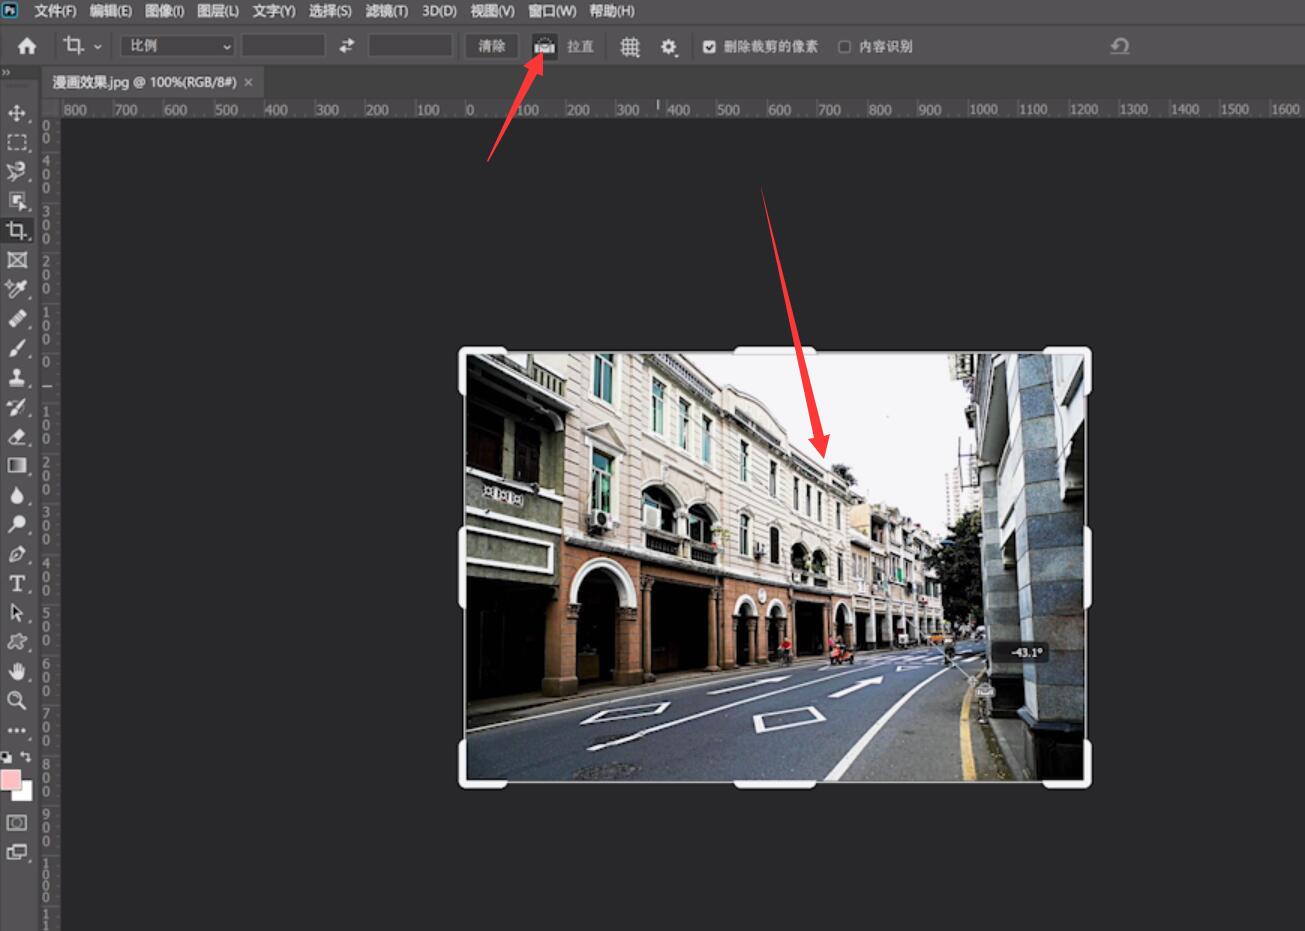Click the 清除 button

click(492, 46)
